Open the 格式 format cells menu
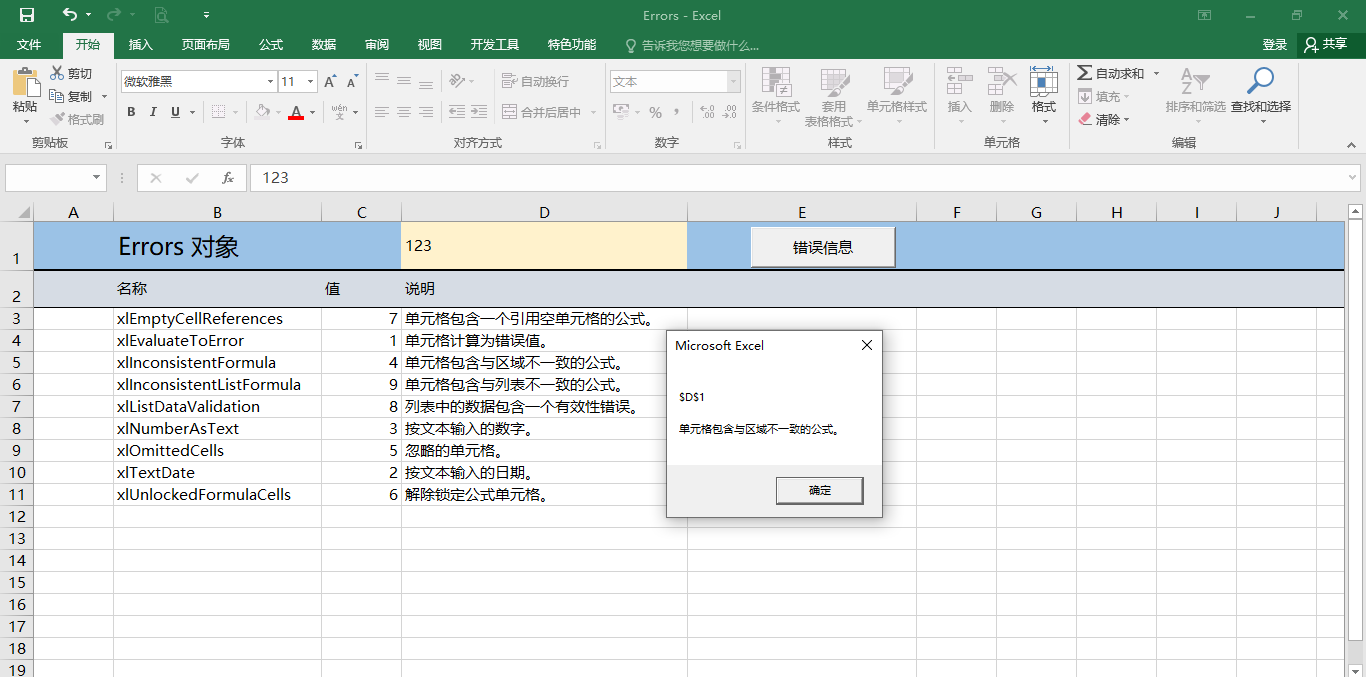 click(1043, 96)
